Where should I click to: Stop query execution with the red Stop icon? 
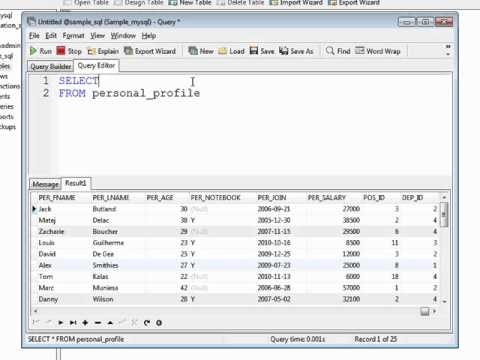pyautogui.click(x=69, y=51)
